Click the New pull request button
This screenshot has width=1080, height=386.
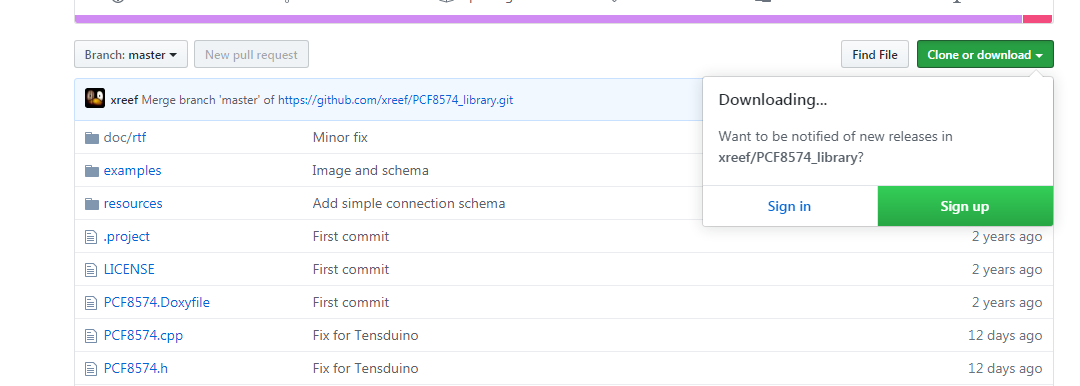pyautogui.click(x=251, y=54)
